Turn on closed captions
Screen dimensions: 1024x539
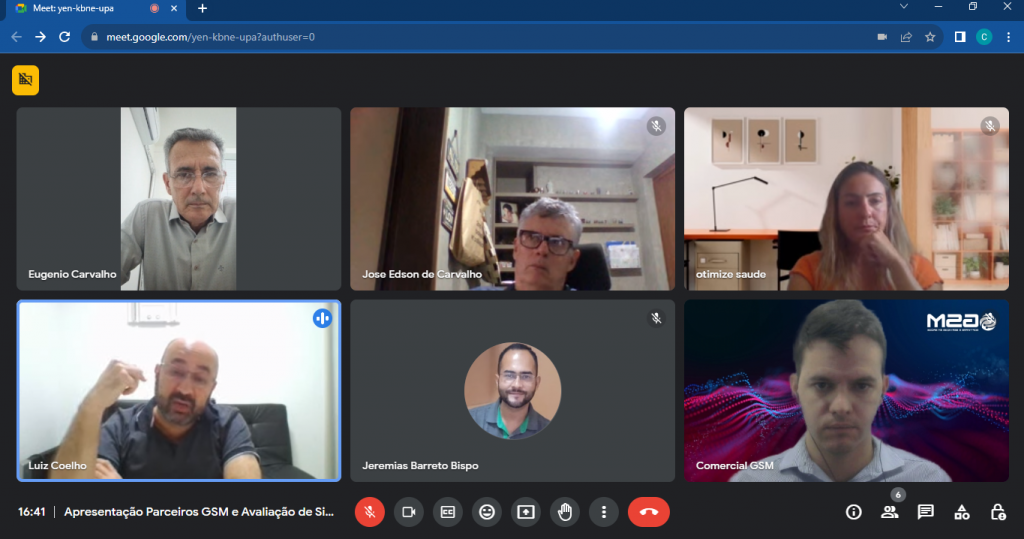click(448, 512)
